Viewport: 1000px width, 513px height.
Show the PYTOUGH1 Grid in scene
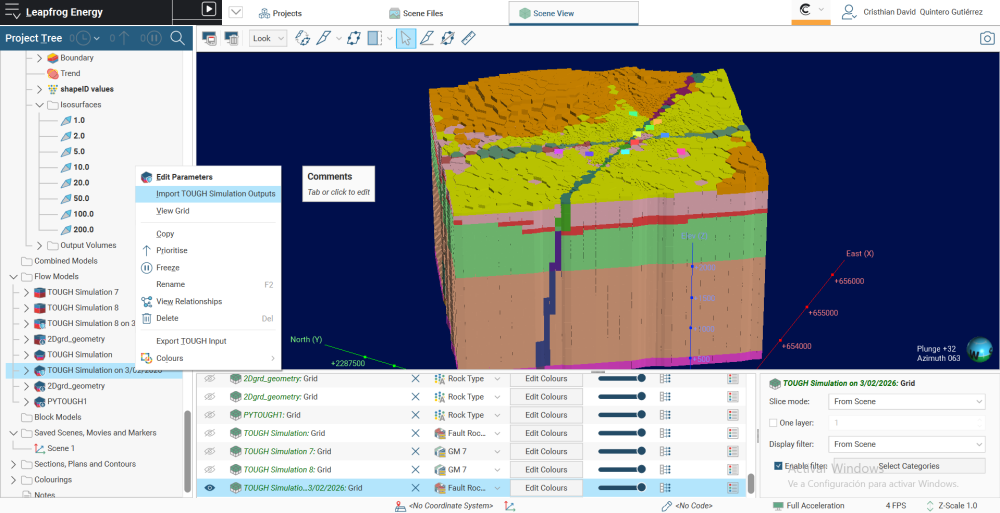(209, 415)
